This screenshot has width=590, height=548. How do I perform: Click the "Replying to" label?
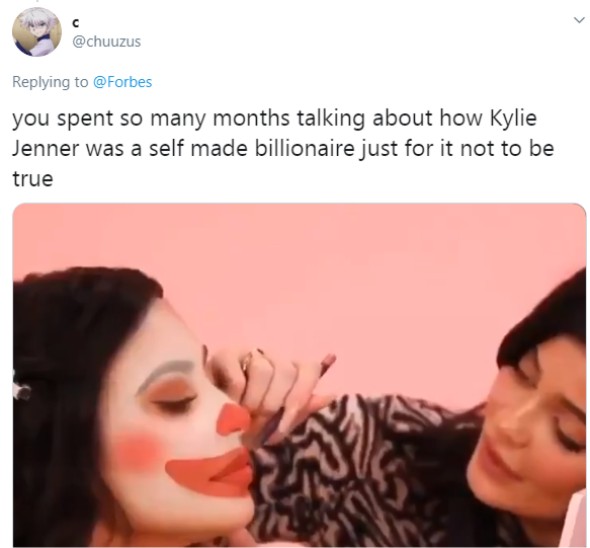point(50,82)
